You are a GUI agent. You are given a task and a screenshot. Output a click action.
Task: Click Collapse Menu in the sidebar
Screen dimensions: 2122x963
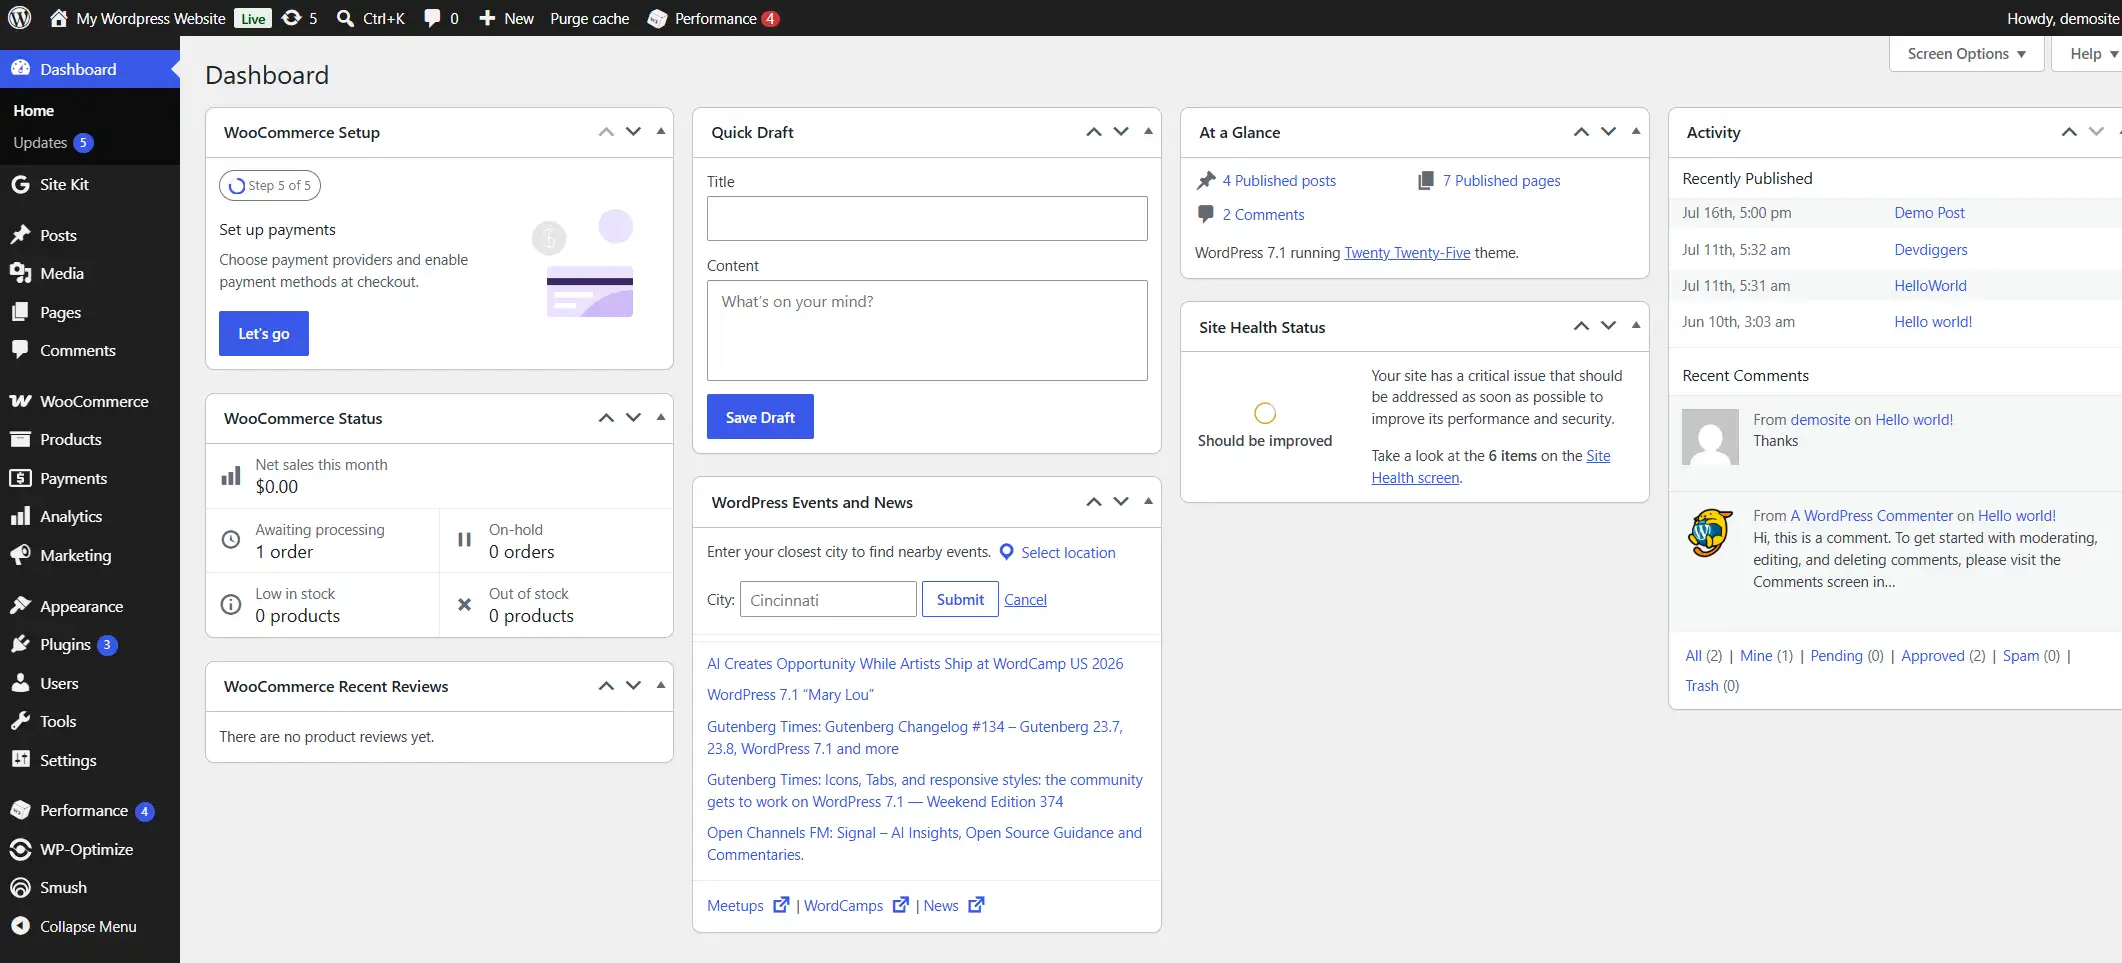(90, 926)
